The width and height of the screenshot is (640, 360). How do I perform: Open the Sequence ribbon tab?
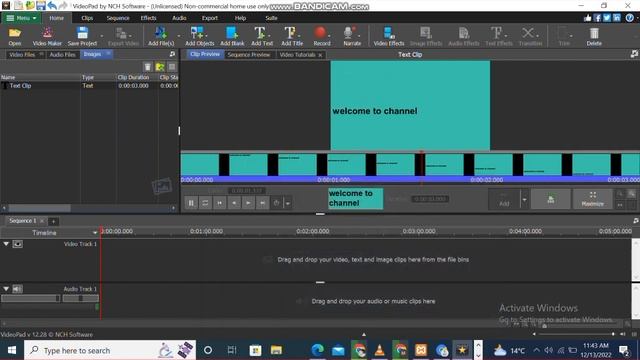[118, 18]
